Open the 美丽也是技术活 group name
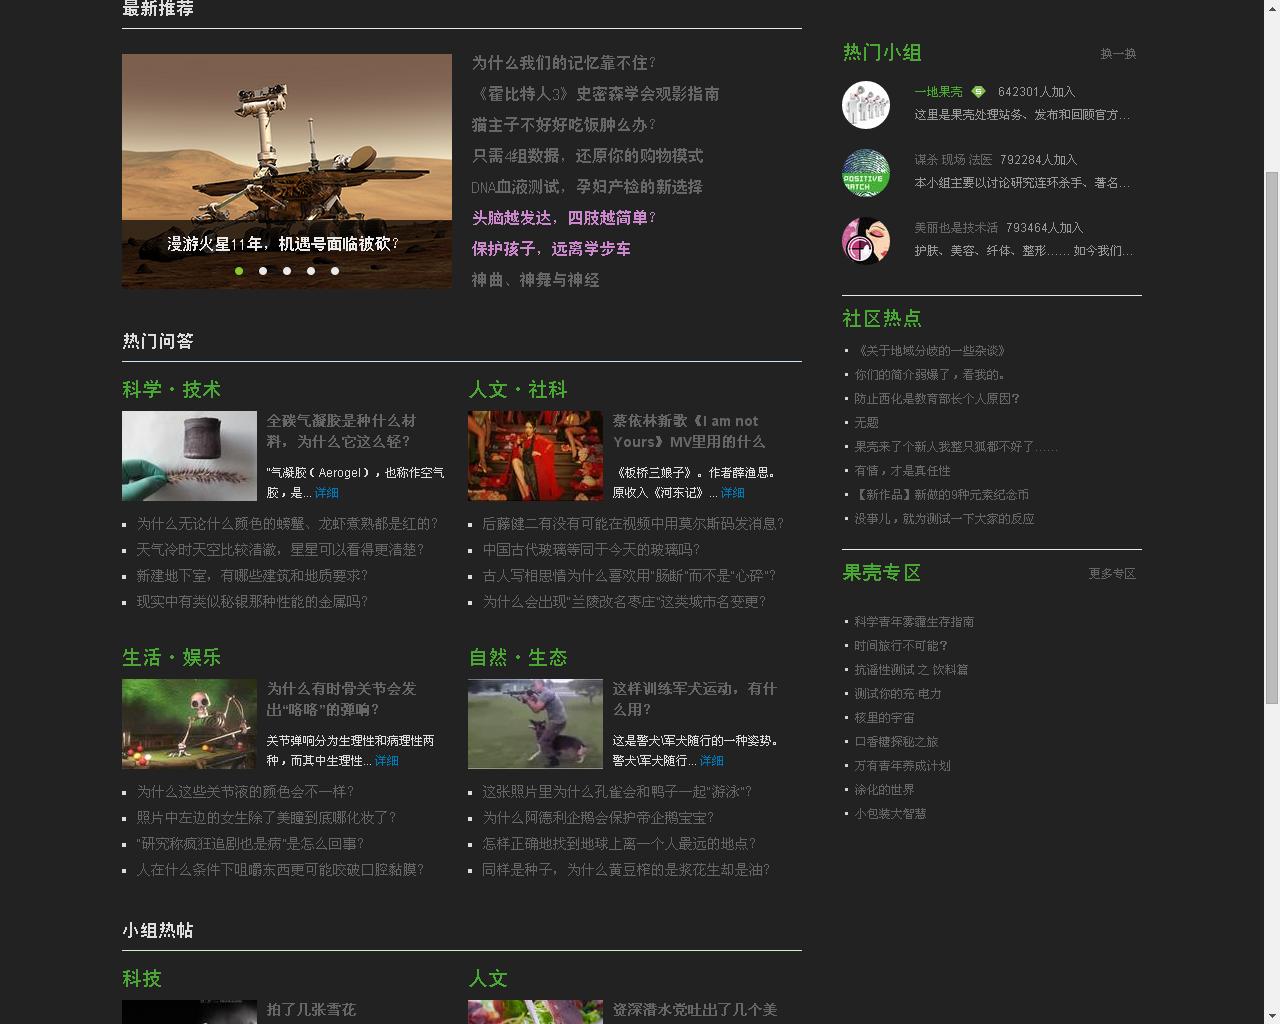 point(956,228)
